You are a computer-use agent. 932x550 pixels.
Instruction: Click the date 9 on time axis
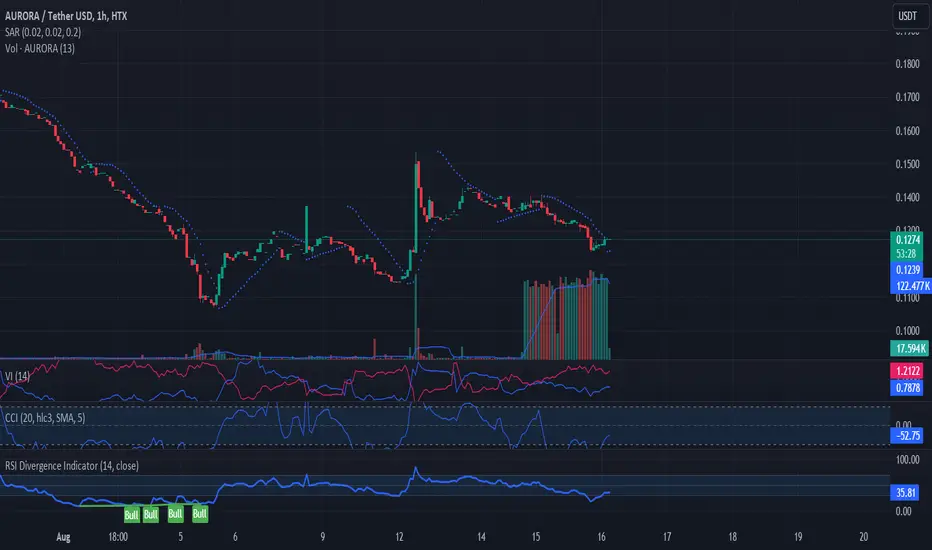coord(323,537)
